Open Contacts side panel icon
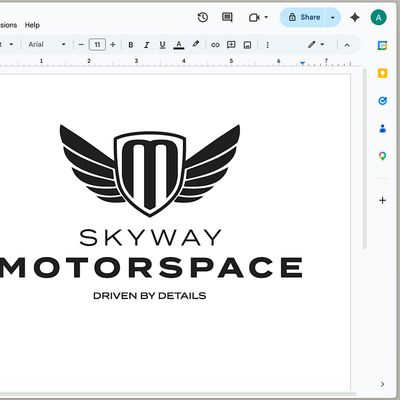This screenshot has height=400, width=400. 382,128
